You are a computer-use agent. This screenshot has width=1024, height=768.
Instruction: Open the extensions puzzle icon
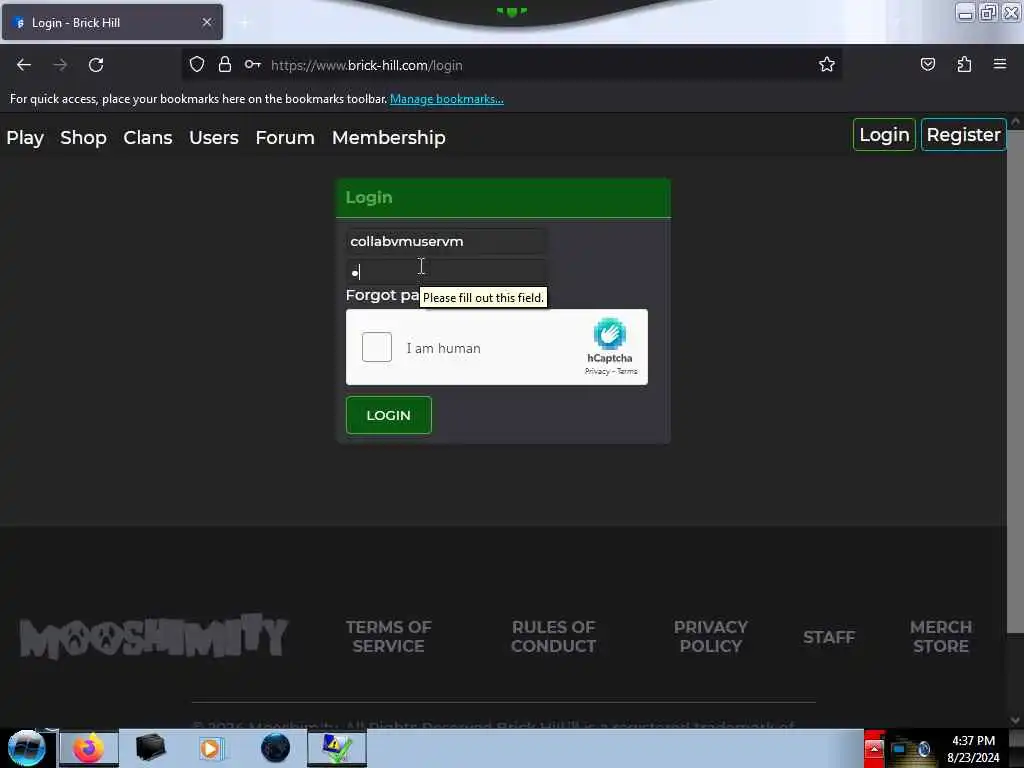(964, 64)
